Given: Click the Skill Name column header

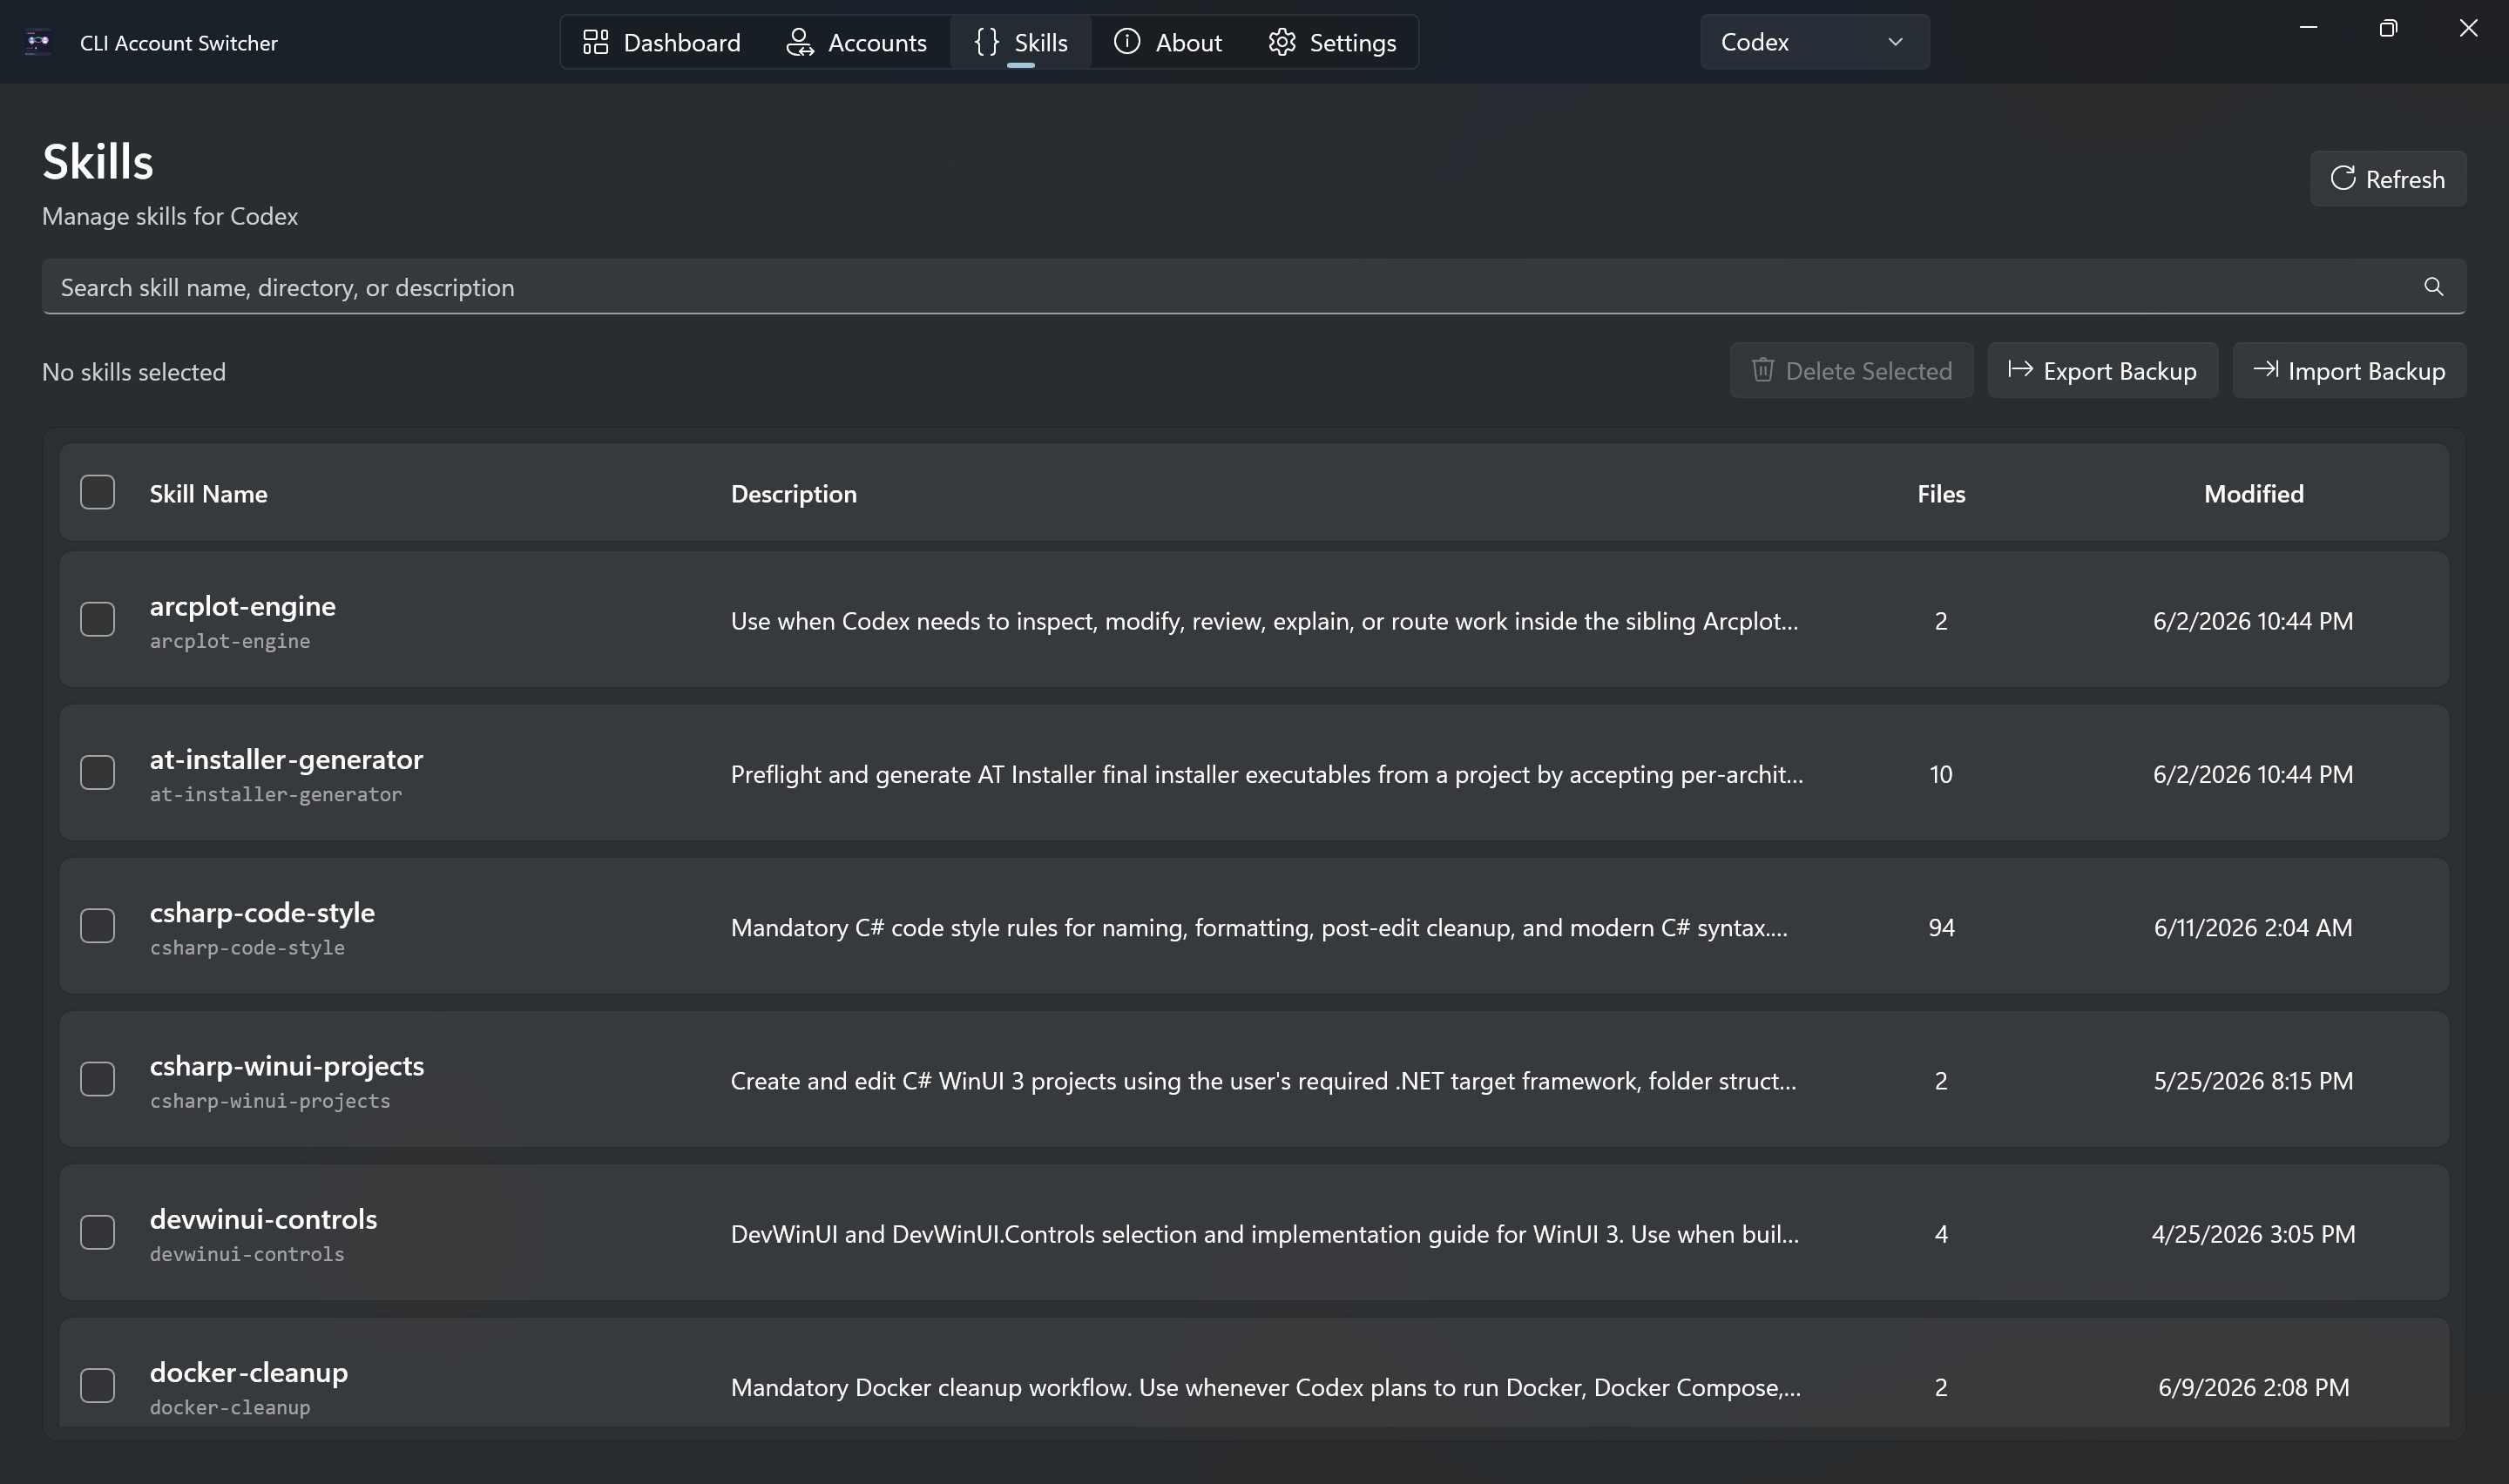Looking at the screenshot, I should 208,494.
